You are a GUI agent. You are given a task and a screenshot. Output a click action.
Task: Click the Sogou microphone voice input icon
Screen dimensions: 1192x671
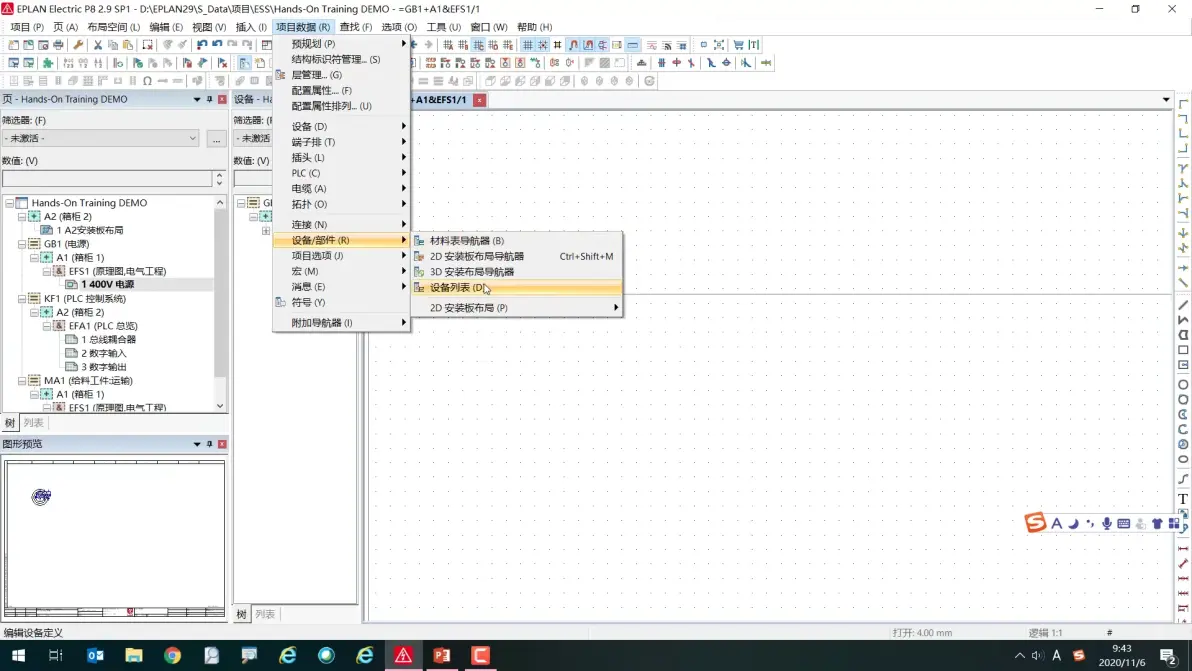1107,524
